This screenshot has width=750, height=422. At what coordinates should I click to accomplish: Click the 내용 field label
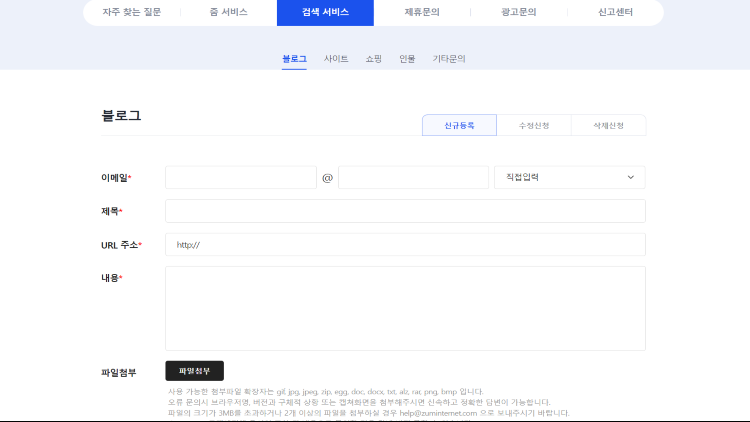pyautogui.click(x=111, y=278)
